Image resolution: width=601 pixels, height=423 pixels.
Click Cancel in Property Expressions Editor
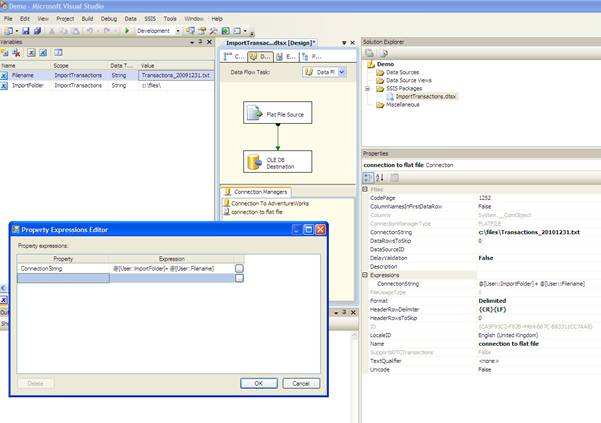point(301,383)
